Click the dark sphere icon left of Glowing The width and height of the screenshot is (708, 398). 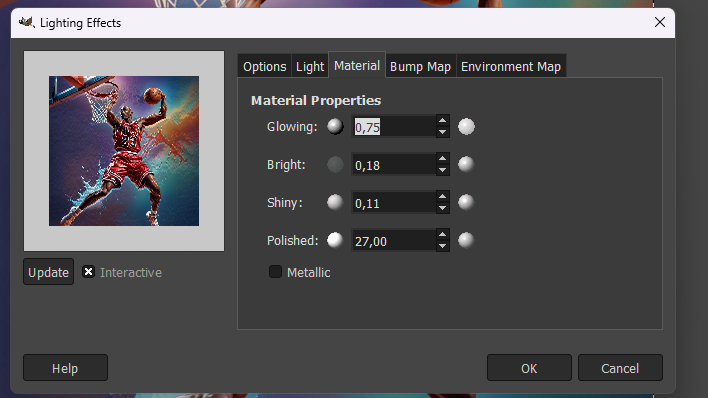tap(335, 126)
